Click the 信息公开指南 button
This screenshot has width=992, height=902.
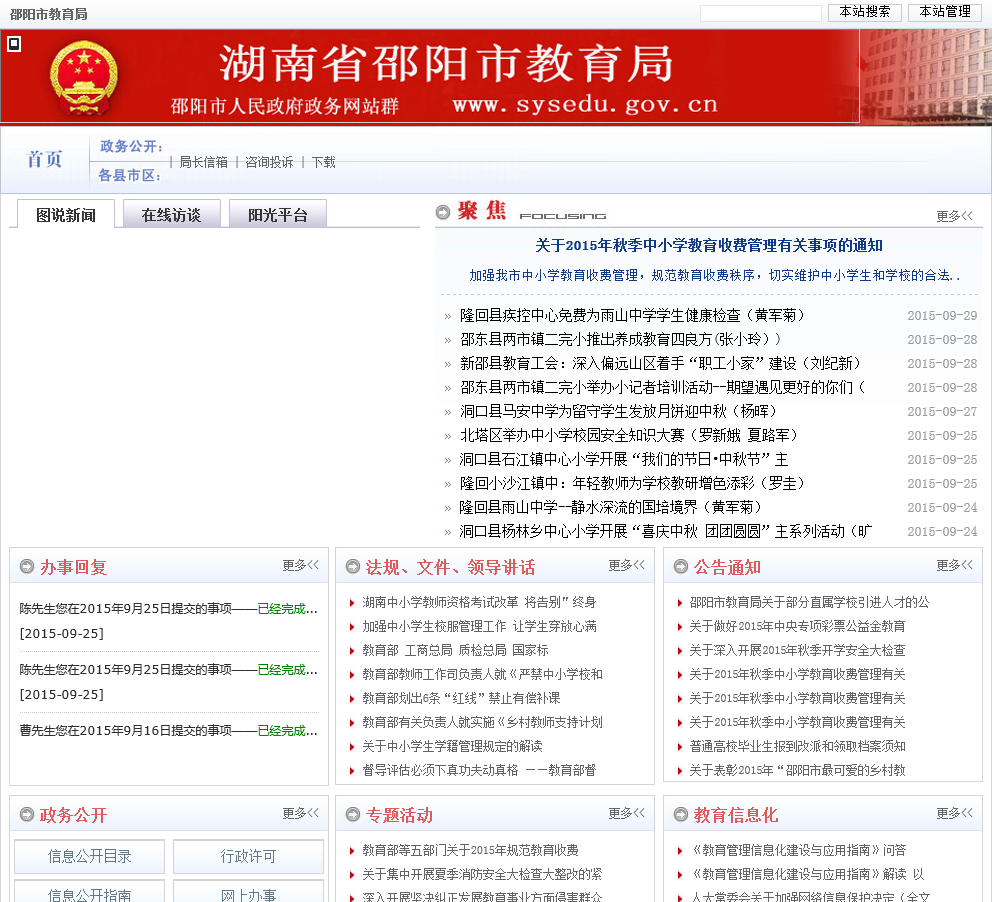89,891
